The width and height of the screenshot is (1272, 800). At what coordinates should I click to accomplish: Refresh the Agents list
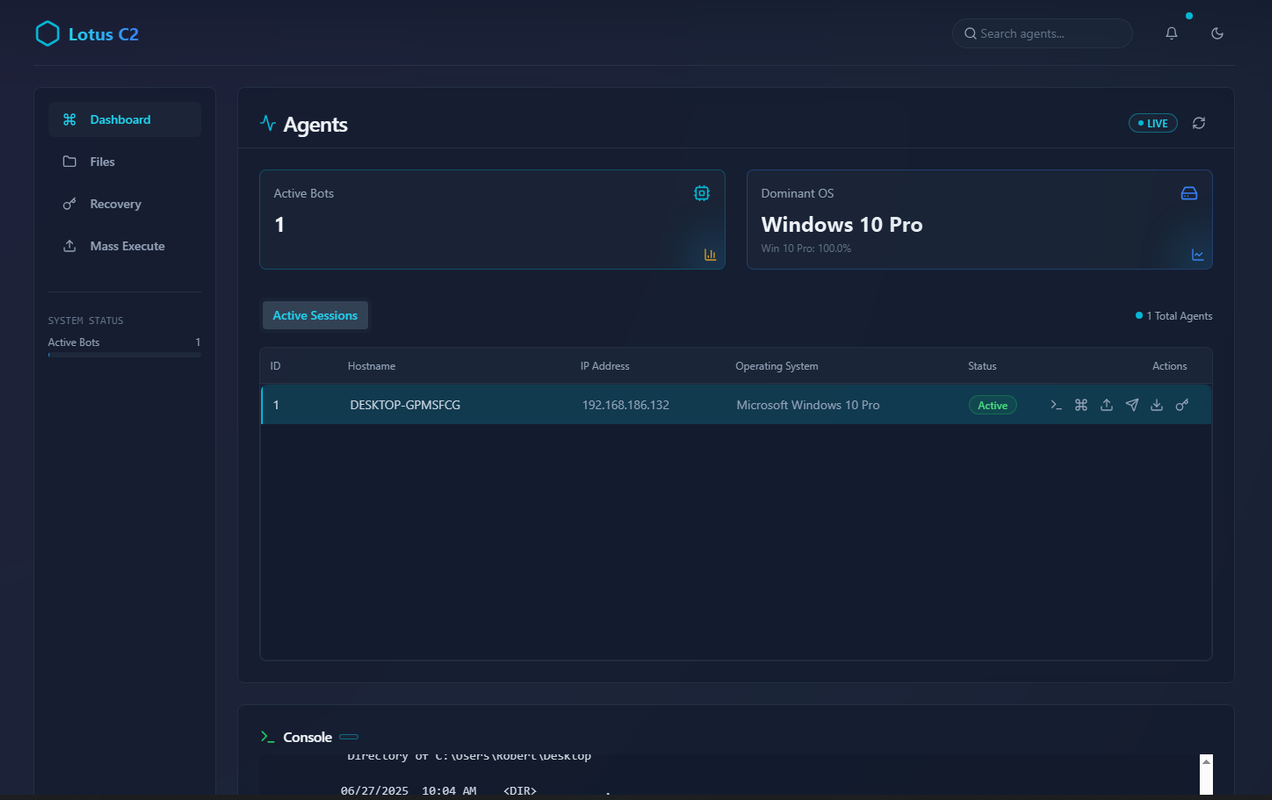coord(1199,123)
